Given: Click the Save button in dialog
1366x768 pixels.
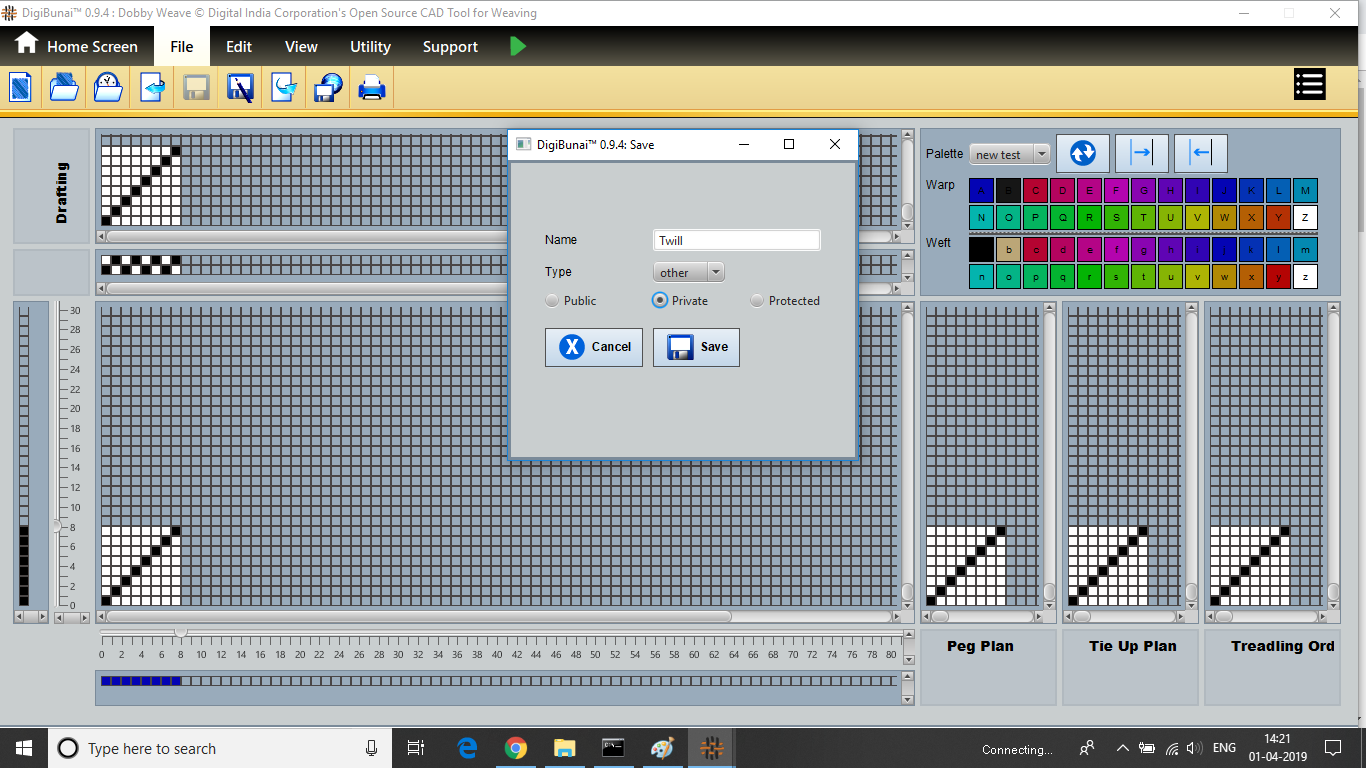Looking at the screenshot, I should [x=696, y=347].
